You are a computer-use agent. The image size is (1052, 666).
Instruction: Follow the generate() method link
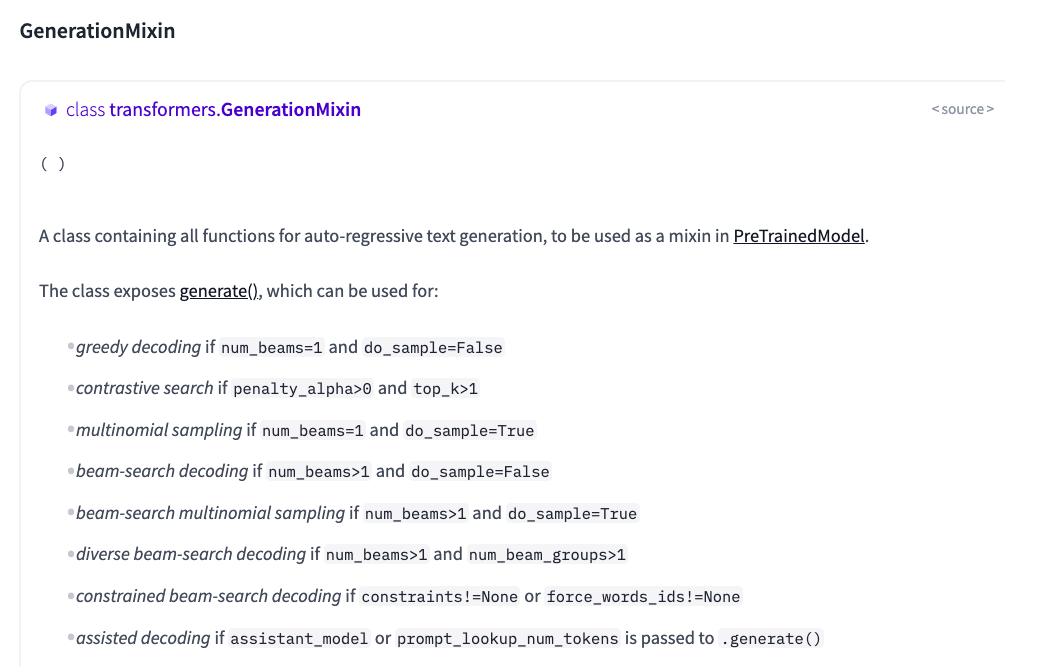[219, 291]
